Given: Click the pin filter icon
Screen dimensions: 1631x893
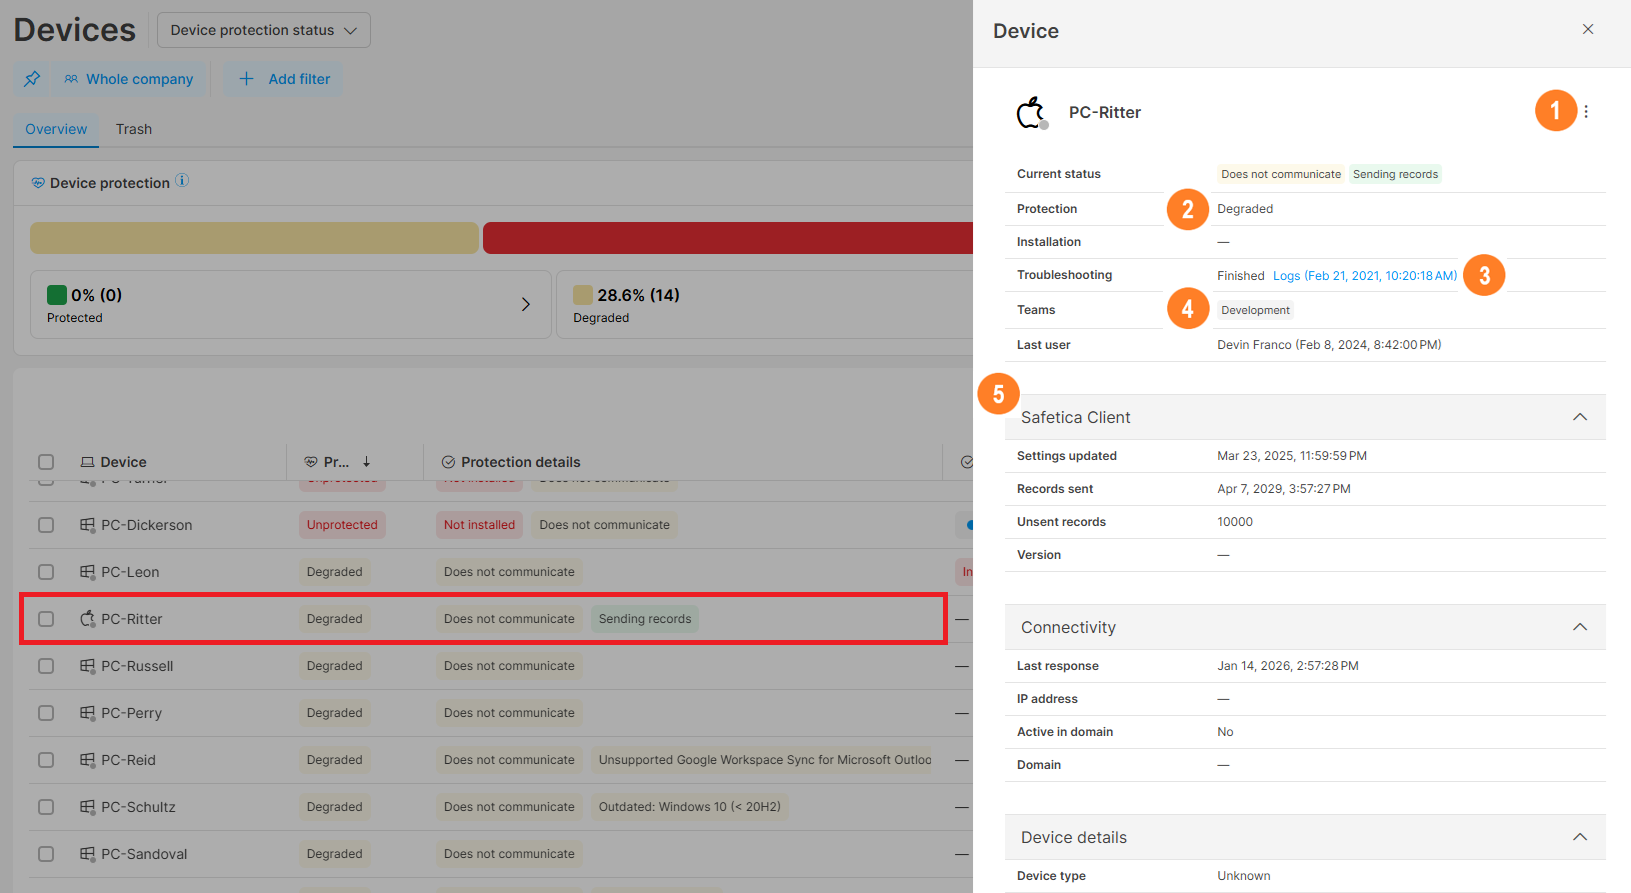Looking at the screenshot, I should point(32,79).
